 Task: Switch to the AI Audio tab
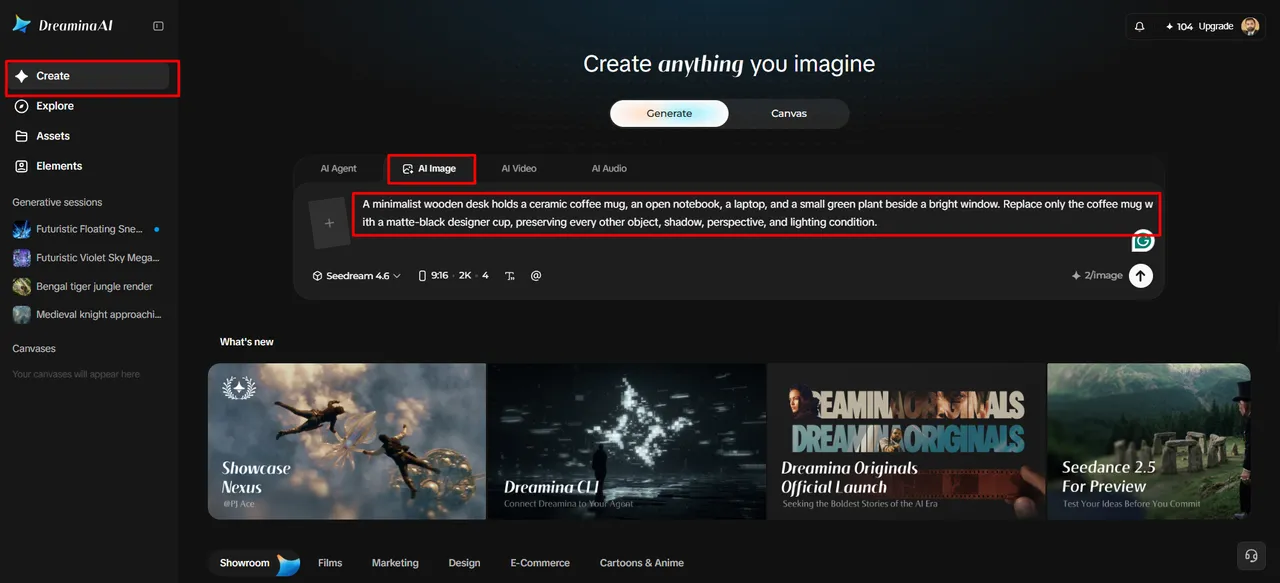(609, 169)
